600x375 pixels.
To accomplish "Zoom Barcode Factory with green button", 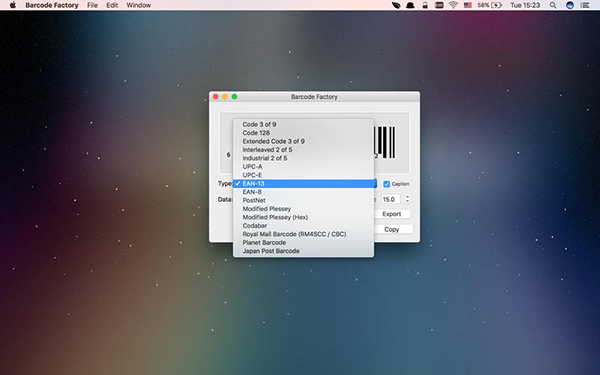I will [x=234, y=97].
